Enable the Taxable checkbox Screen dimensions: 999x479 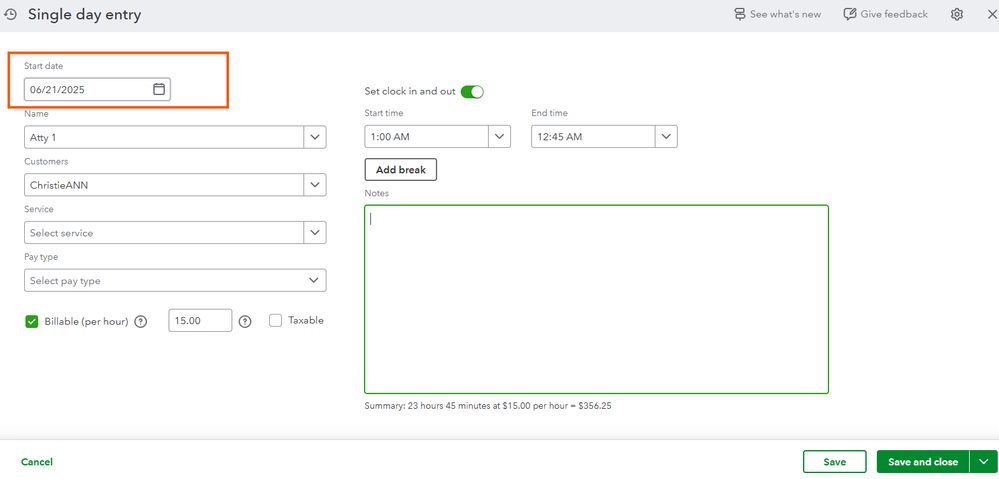275,321
